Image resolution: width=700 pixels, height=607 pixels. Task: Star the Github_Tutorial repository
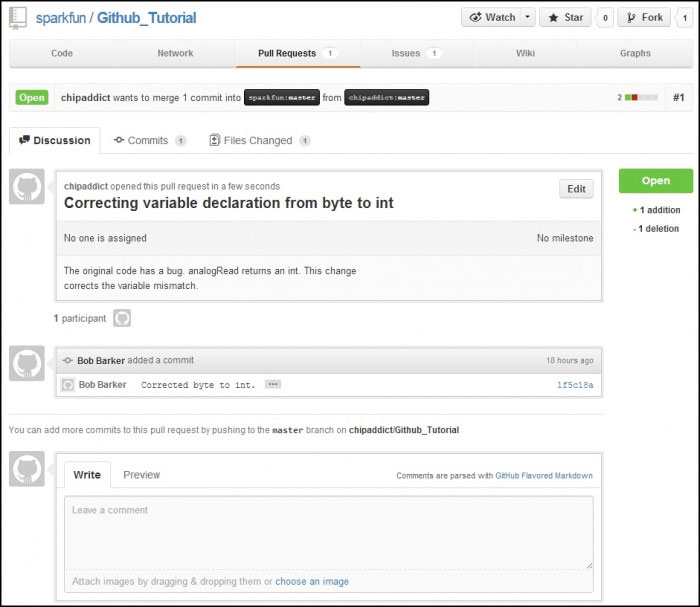tap(565, 17)
